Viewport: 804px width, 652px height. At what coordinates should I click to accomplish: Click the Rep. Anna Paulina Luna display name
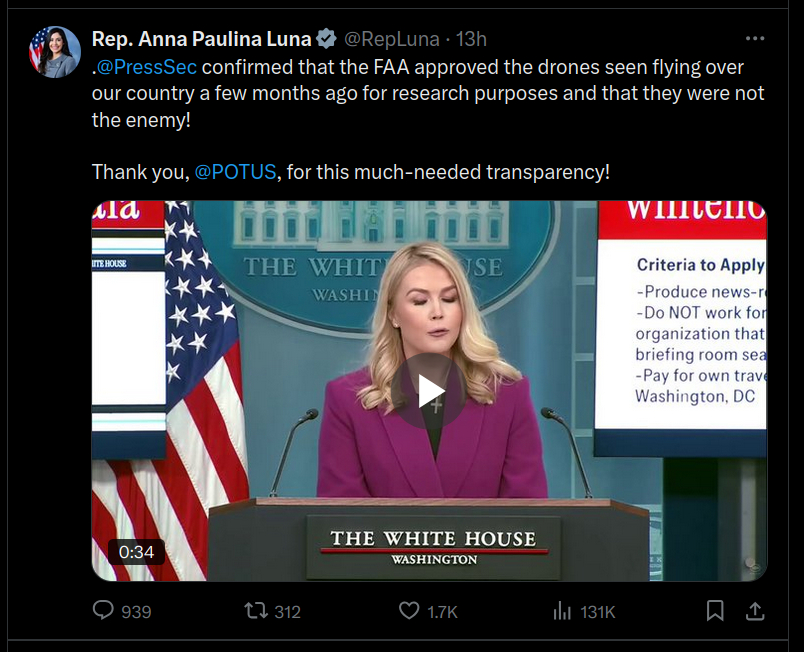pos(202,39)
